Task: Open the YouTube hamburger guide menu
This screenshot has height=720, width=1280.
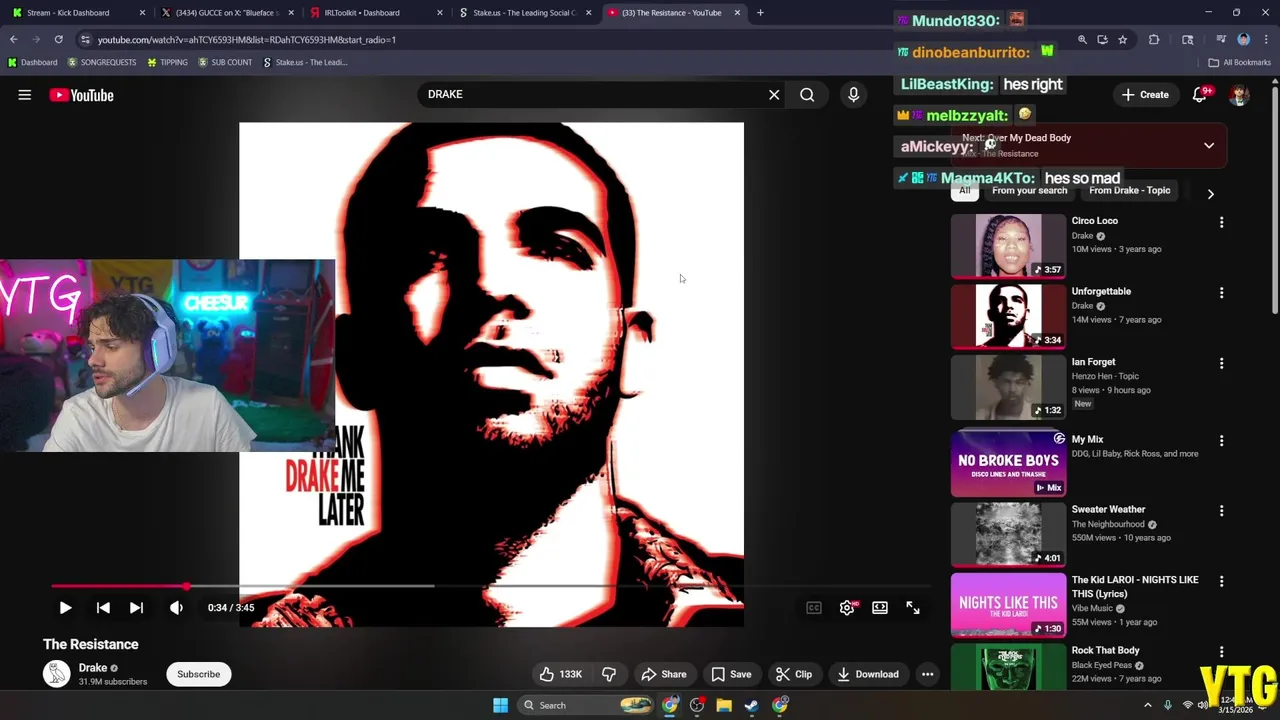Action: pos(24,95)
